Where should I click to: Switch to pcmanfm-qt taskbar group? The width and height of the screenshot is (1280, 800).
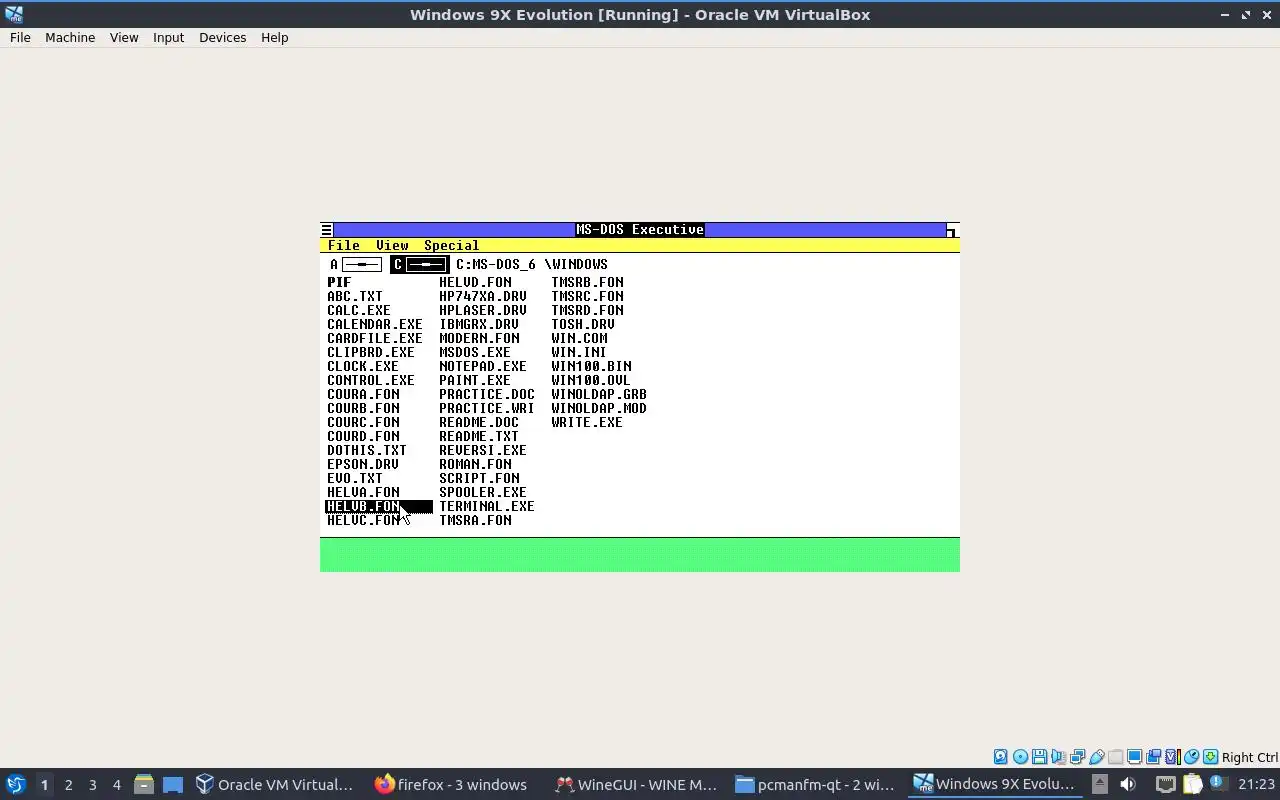[815, 784]
